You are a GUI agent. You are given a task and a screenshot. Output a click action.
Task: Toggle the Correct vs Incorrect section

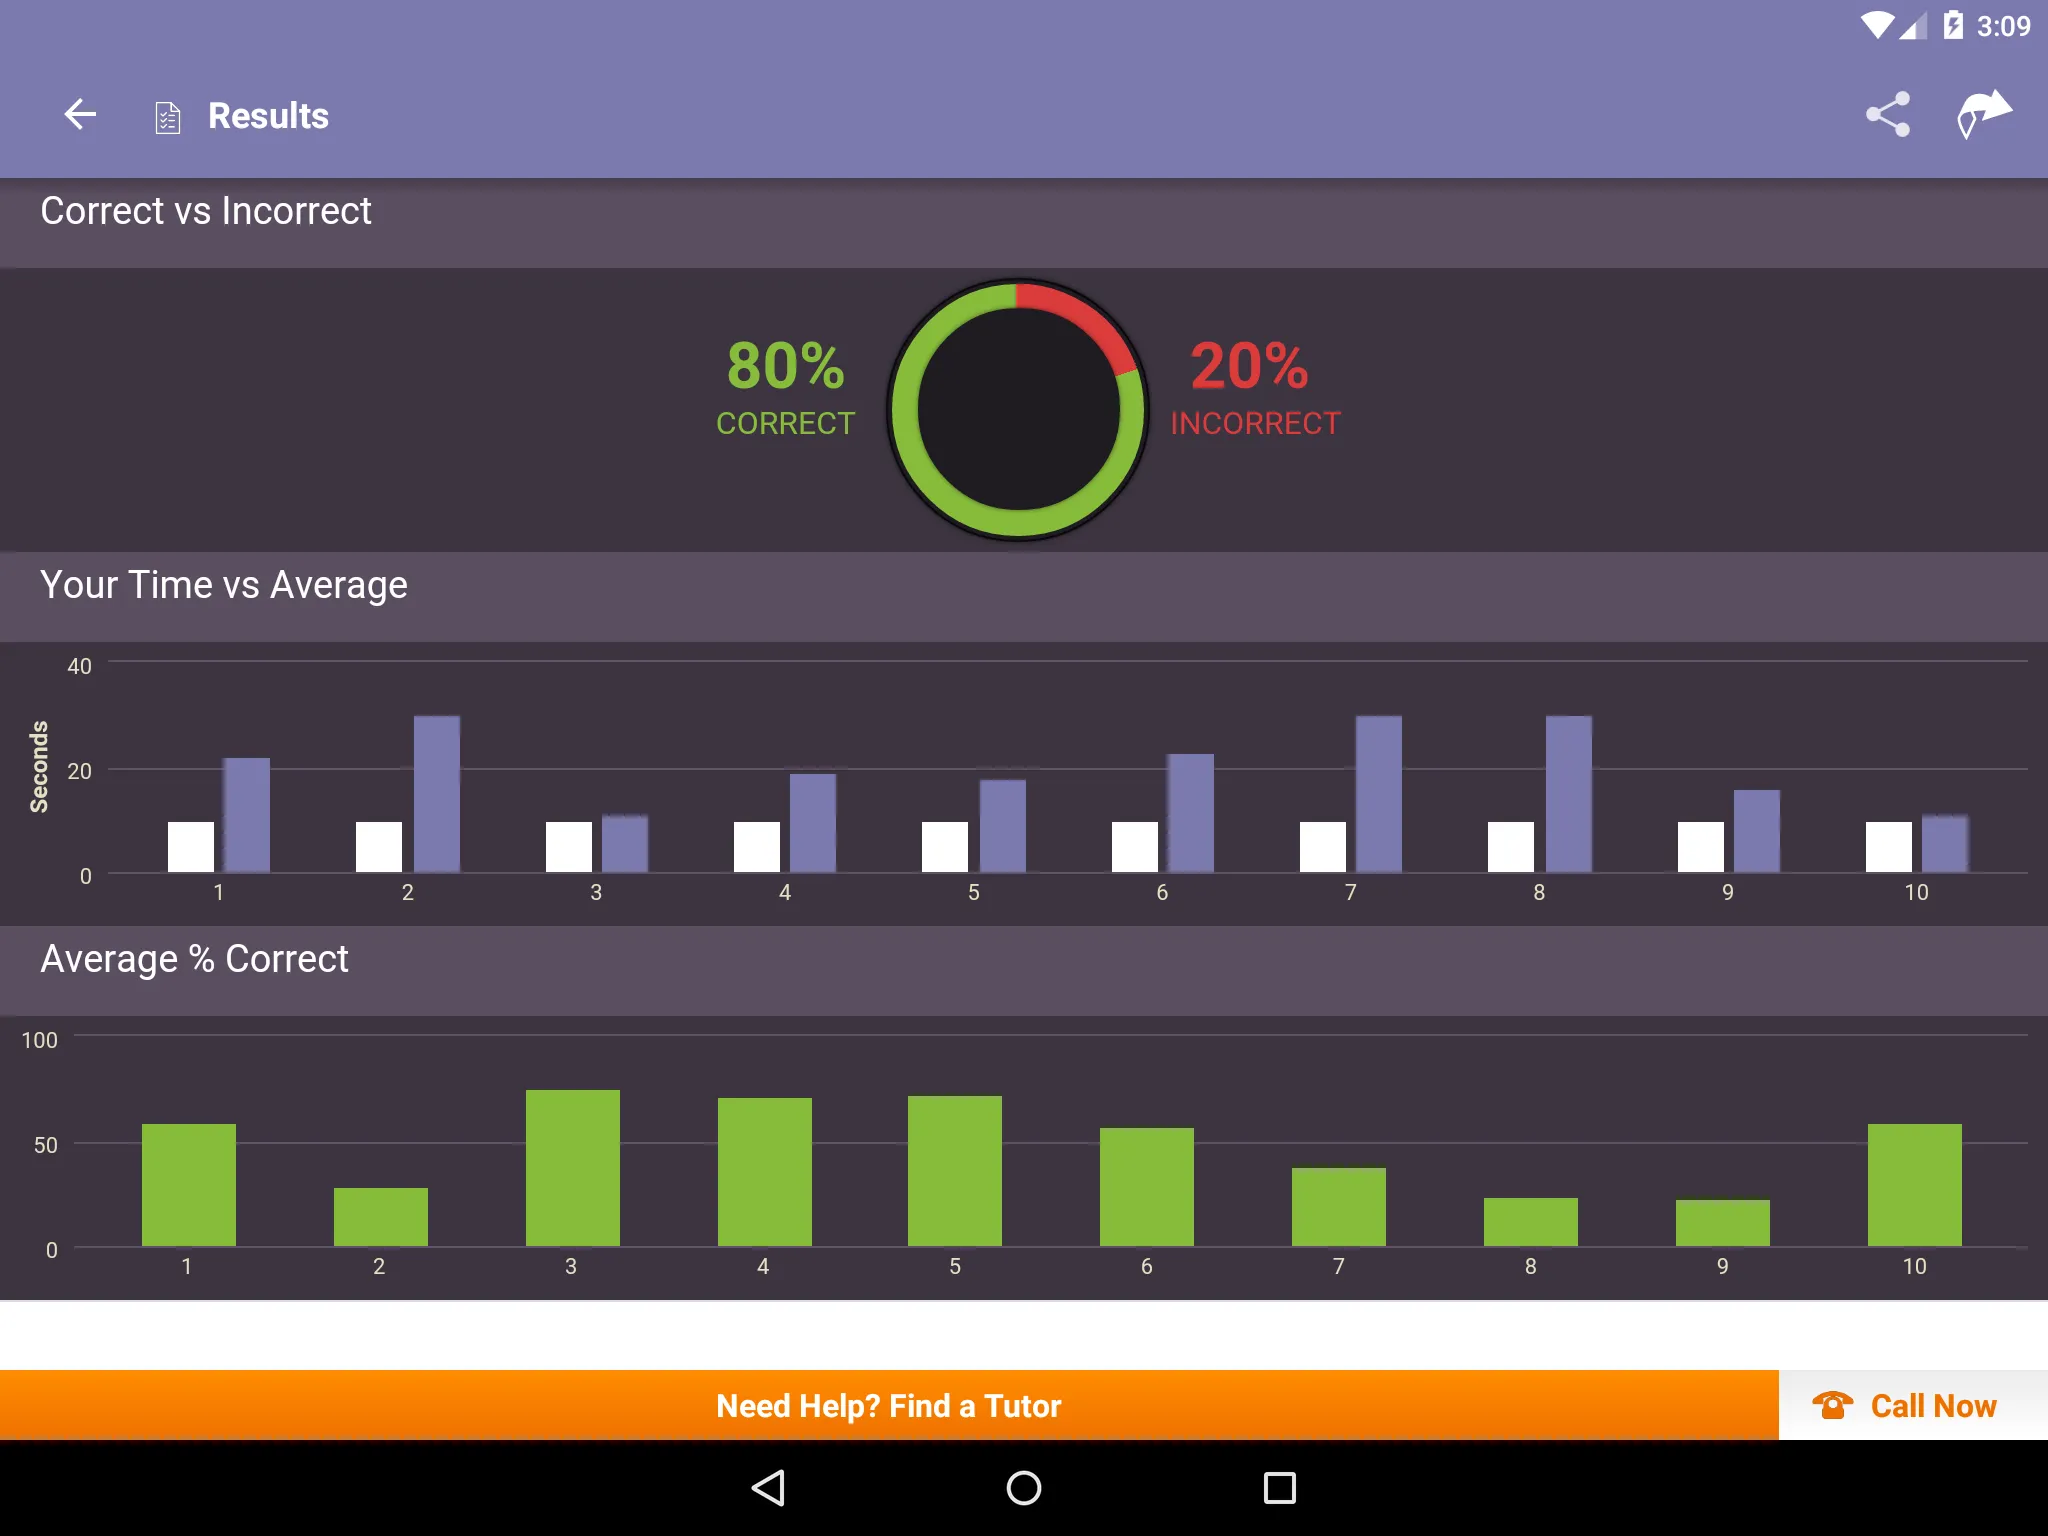coord(1024,211)
